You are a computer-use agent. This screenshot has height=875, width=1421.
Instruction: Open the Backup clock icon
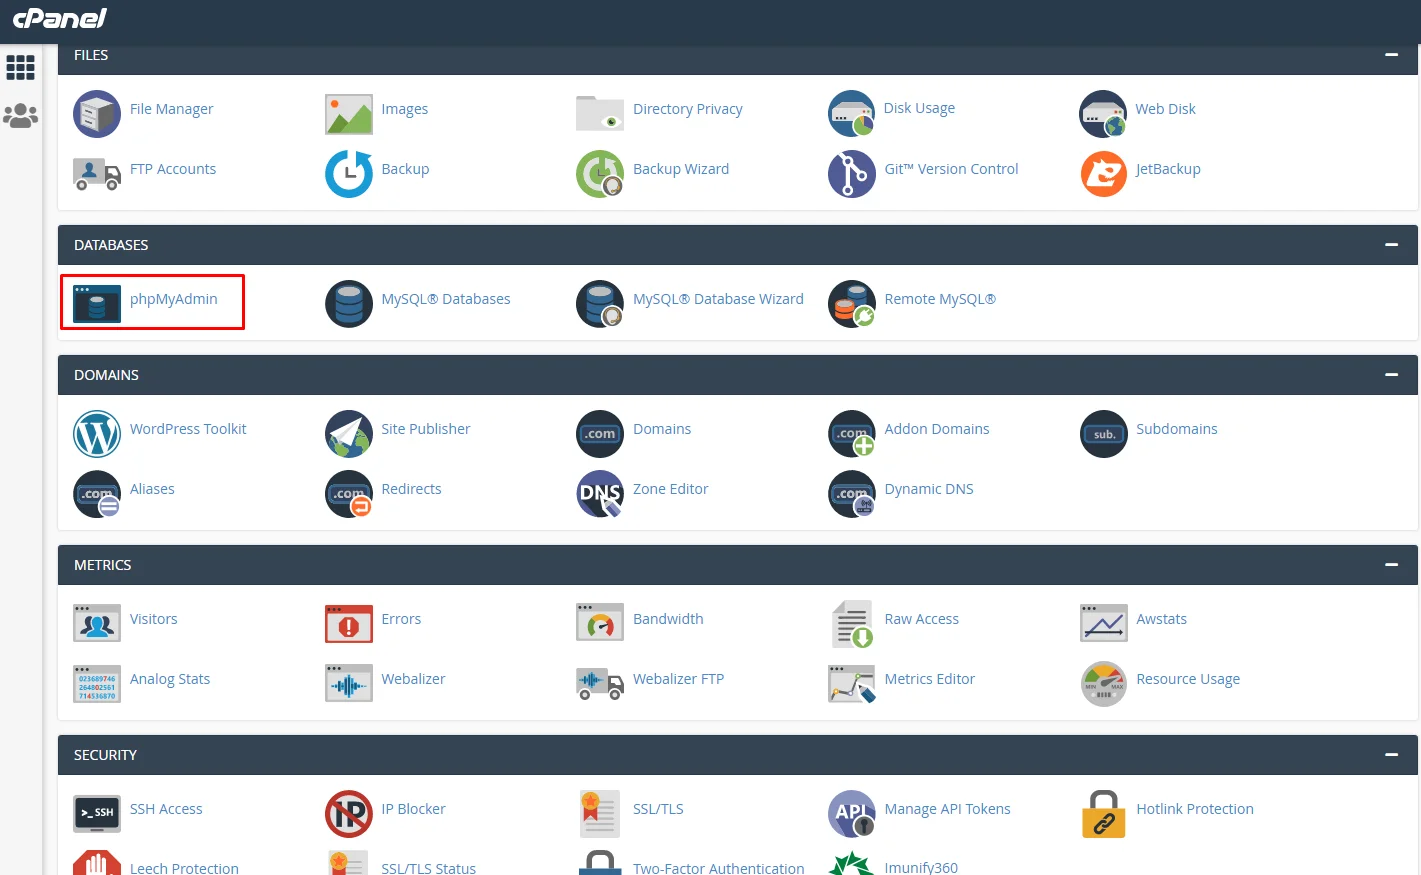[x=349, y=174]
